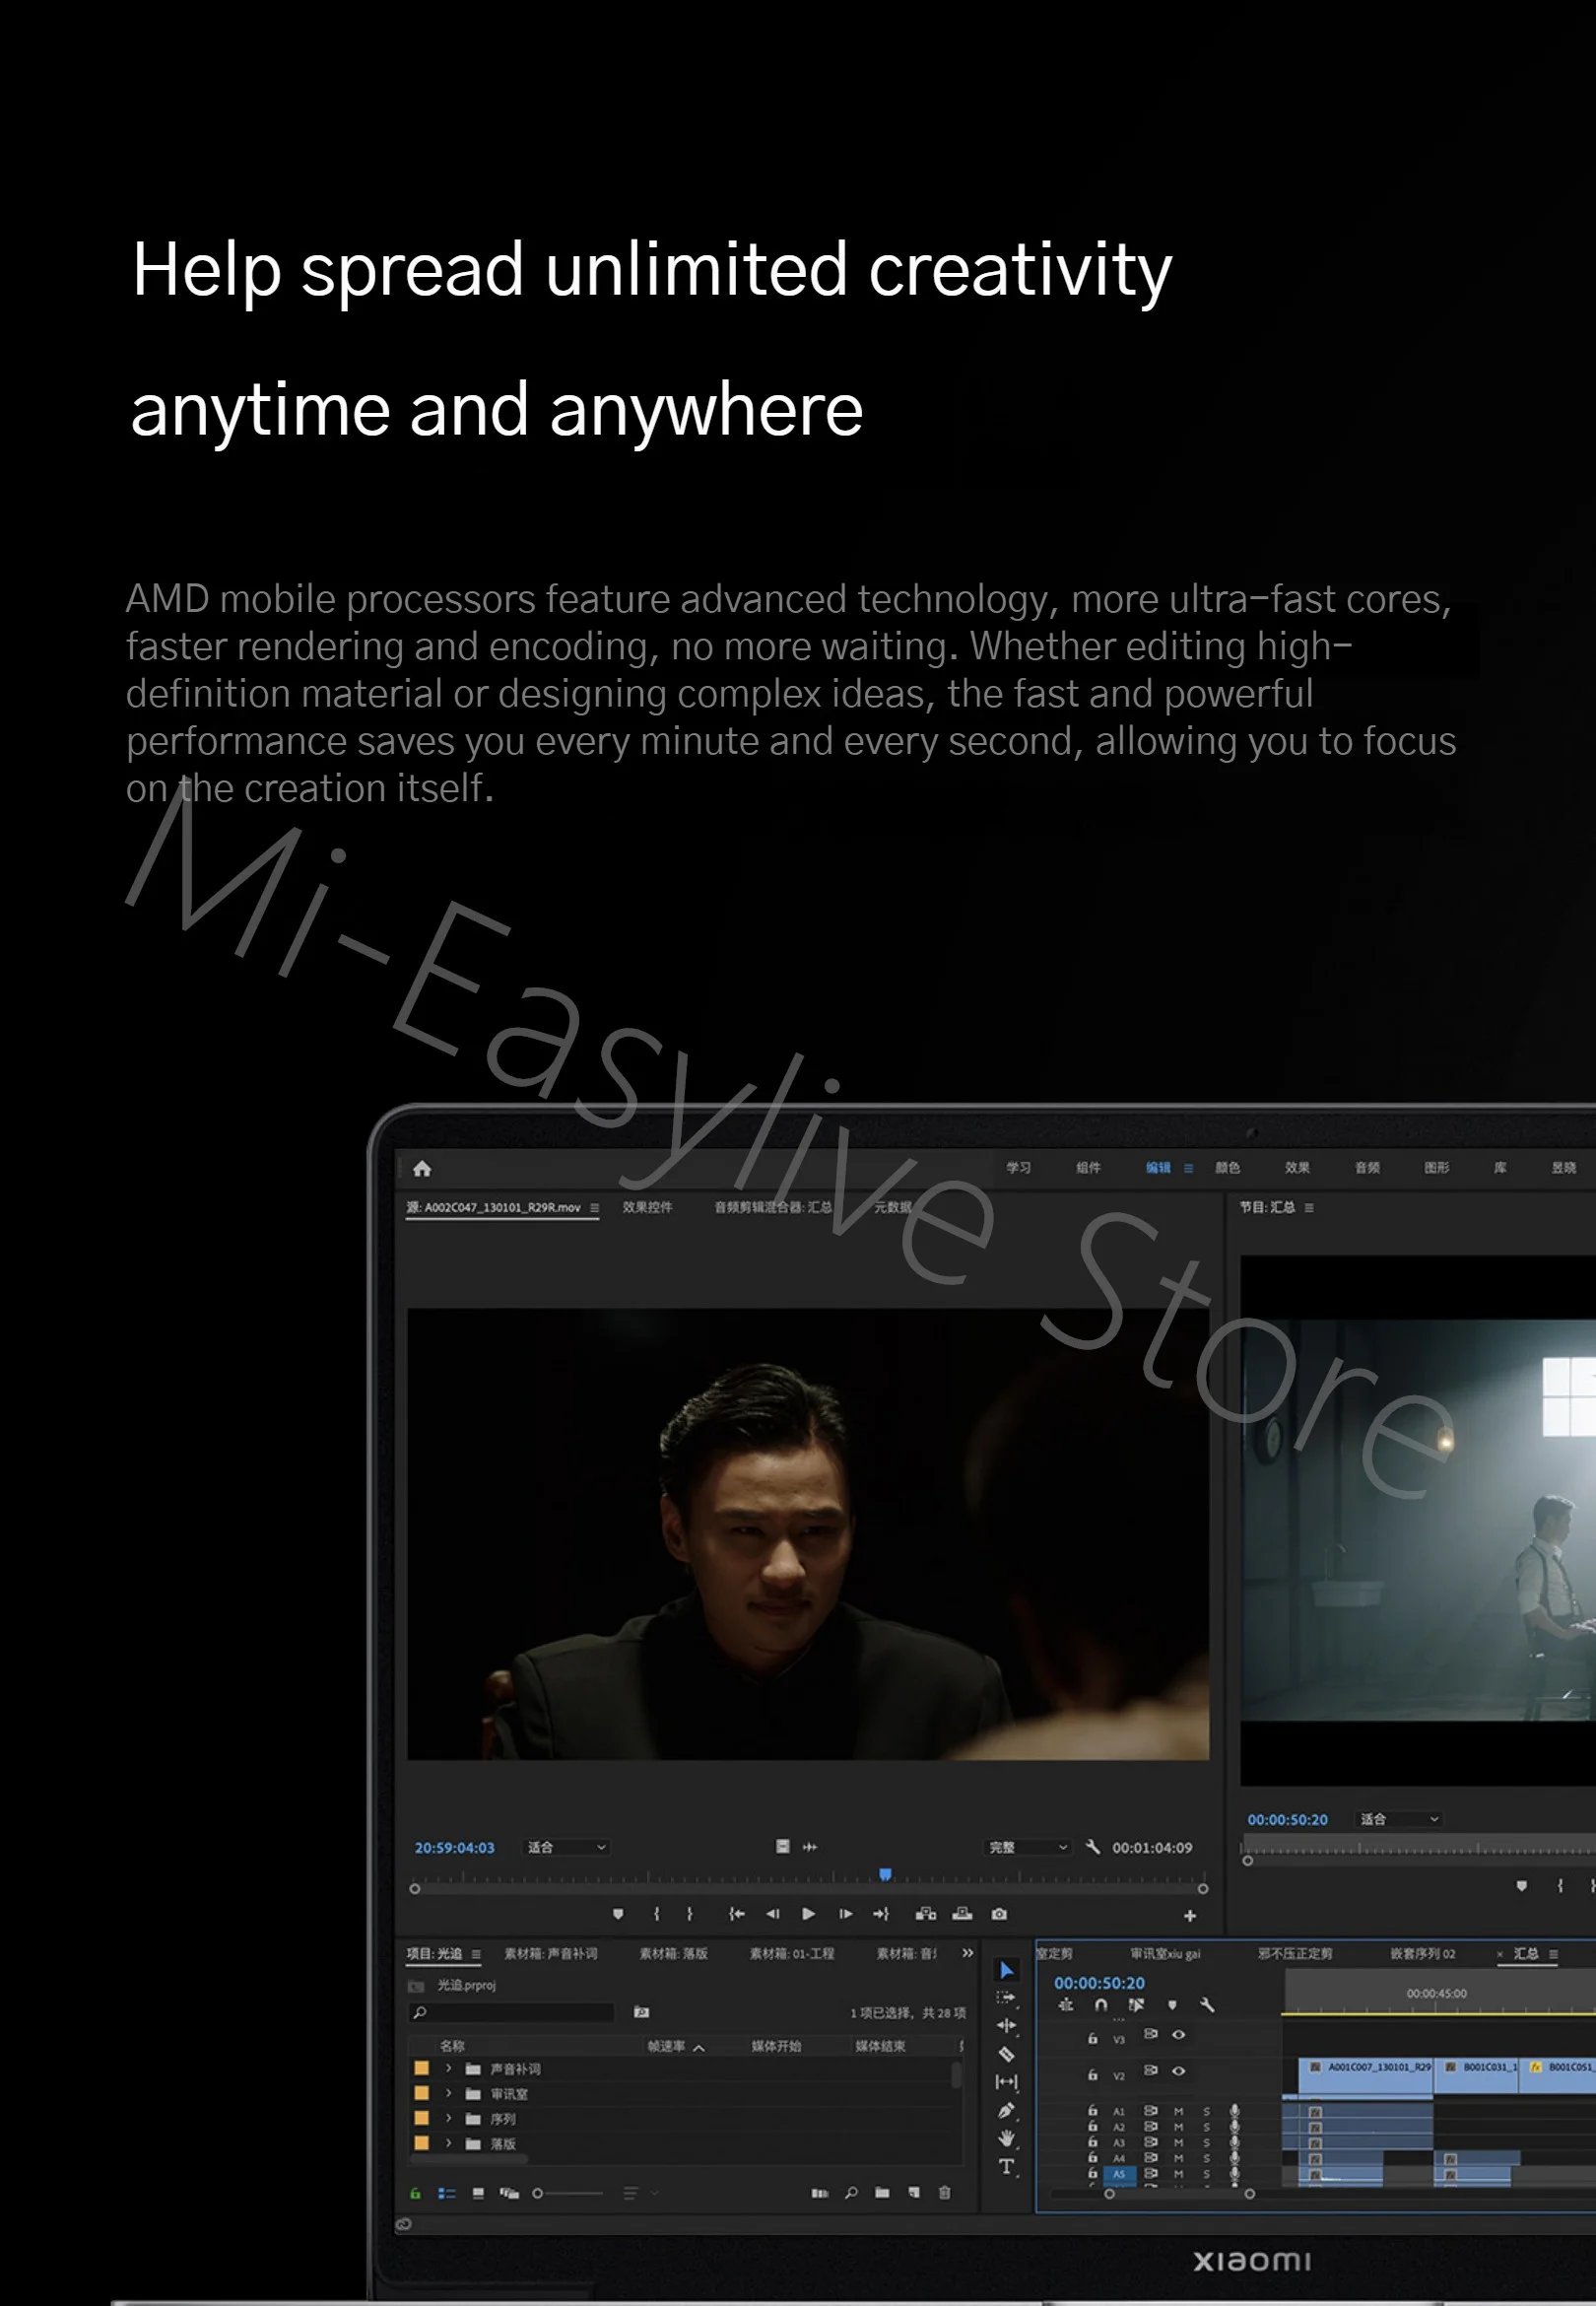Image resolution: width=1596 pixels, height=2306 pixels.
Task: Open the 项目: 光追 panel menu
Action: click(x=476, y=1954)
